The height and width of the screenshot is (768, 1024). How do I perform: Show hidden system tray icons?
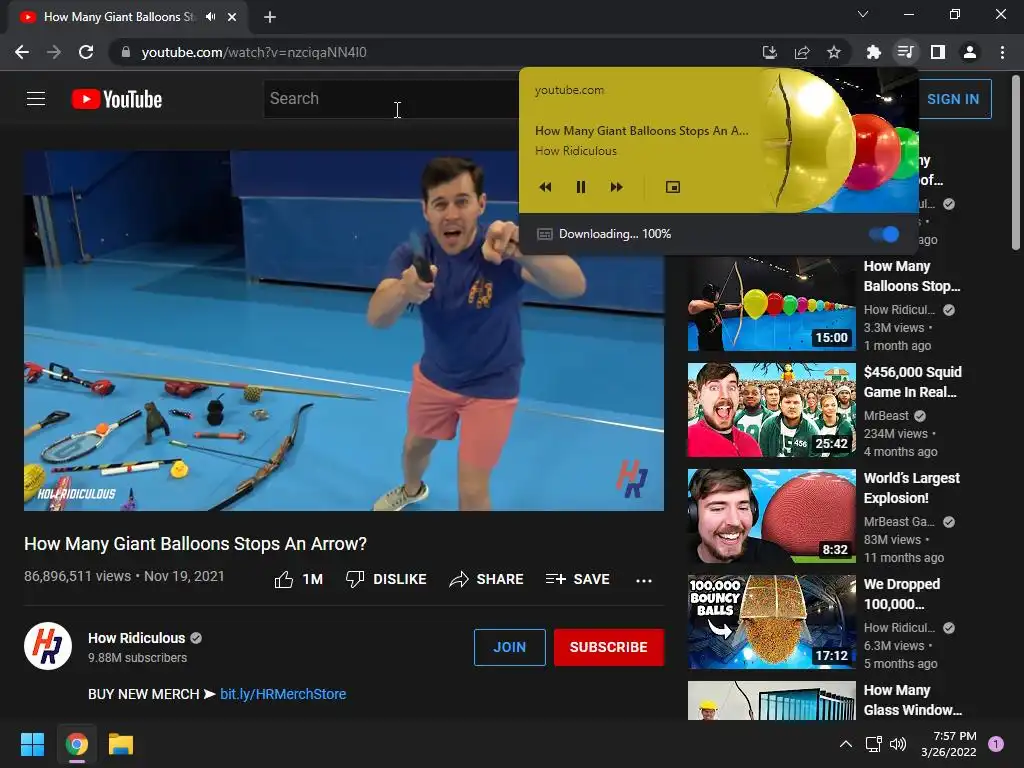pyautogui.click(x=846, y=744)
